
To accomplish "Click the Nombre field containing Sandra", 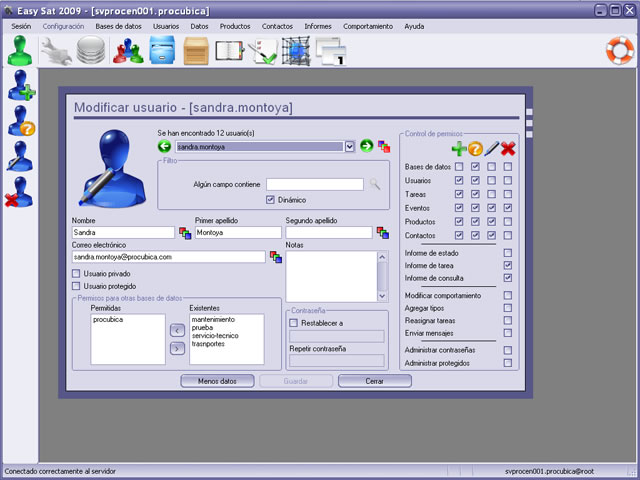I will 123,233.
